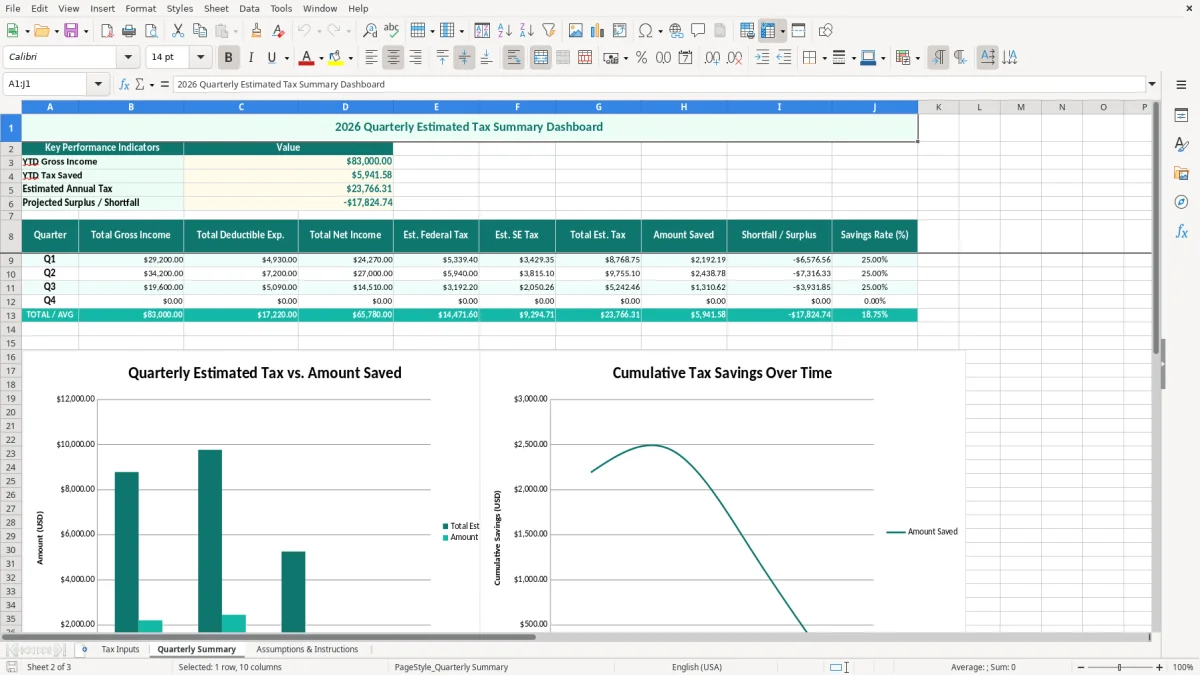The height and width of the screenshot is (675, 1200).
Task: Switch to Assumptions & Instructions tab
Action: (307, 649)
